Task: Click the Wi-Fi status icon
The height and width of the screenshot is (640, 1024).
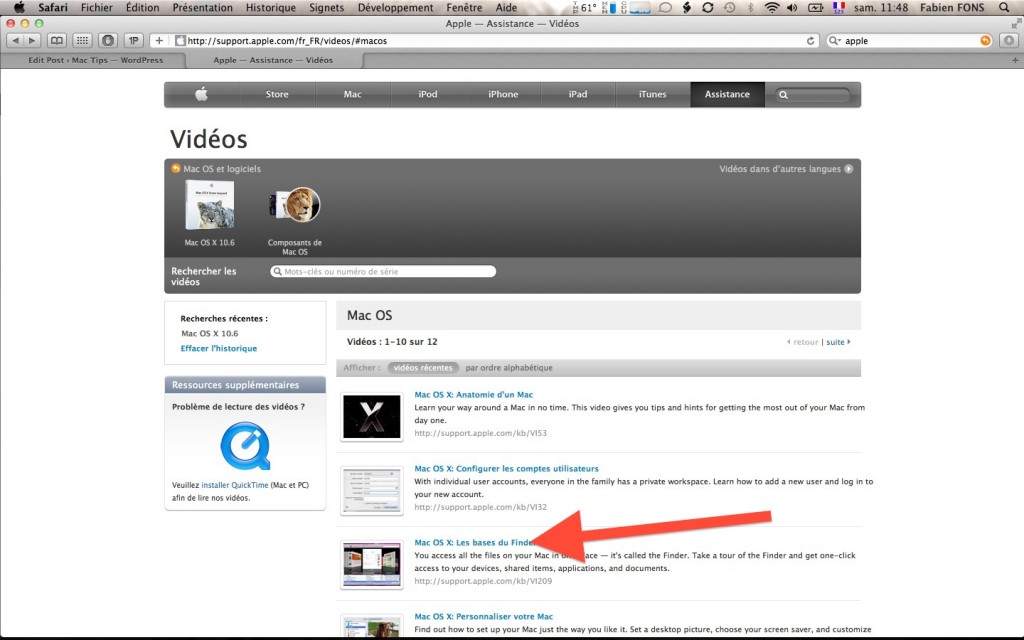Action: click(772, 8)
